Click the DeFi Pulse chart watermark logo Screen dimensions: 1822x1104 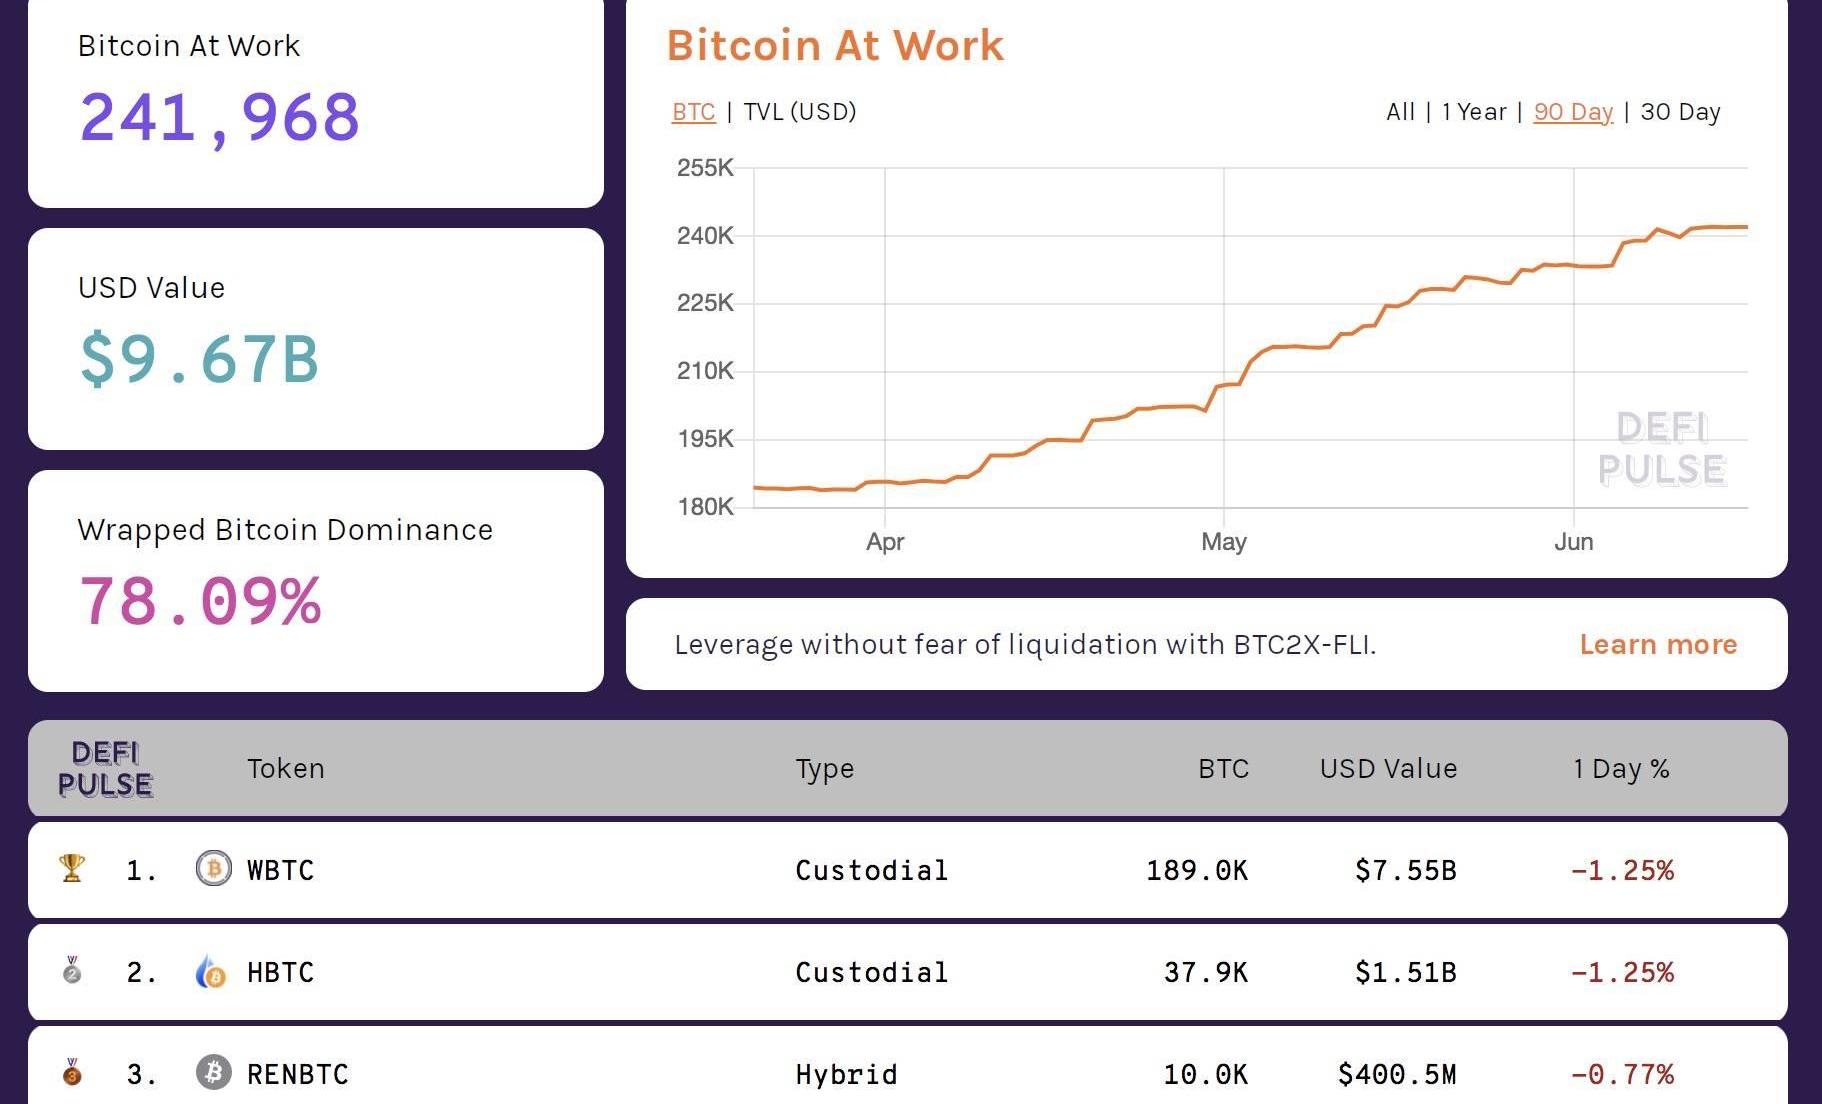click(x=1661, y=449)
